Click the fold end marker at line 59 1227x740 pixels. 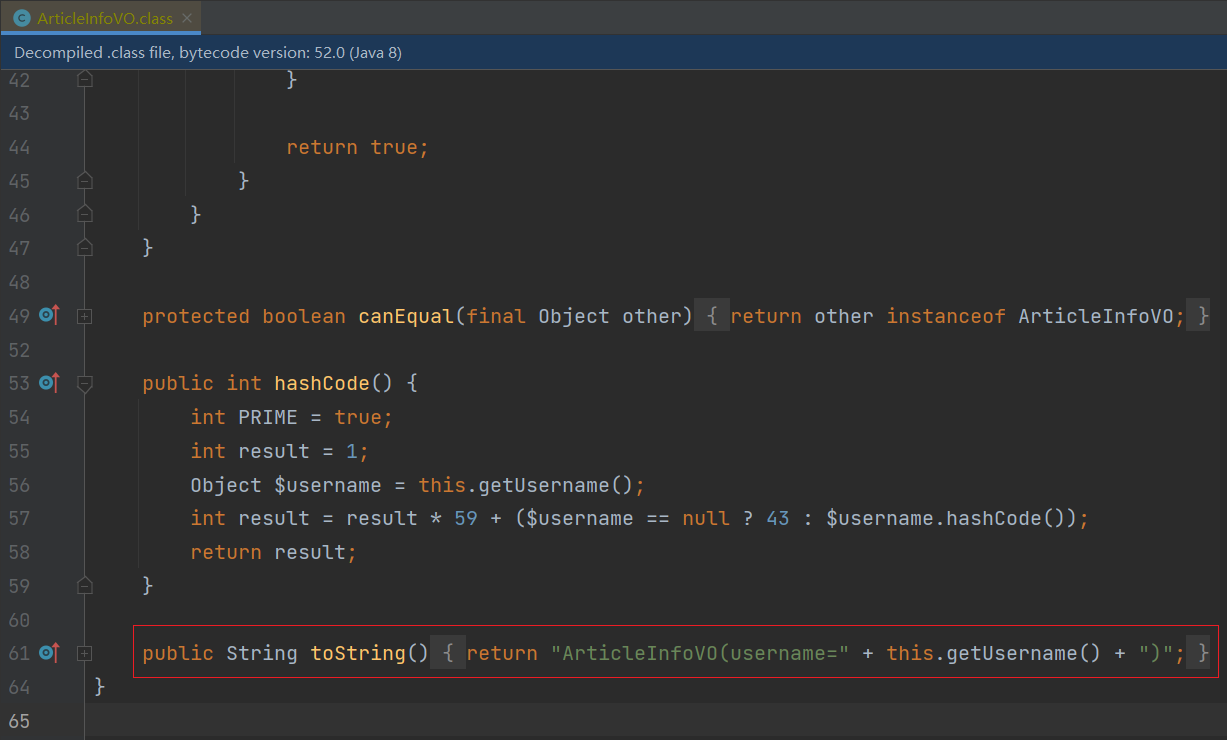(85, 585)
